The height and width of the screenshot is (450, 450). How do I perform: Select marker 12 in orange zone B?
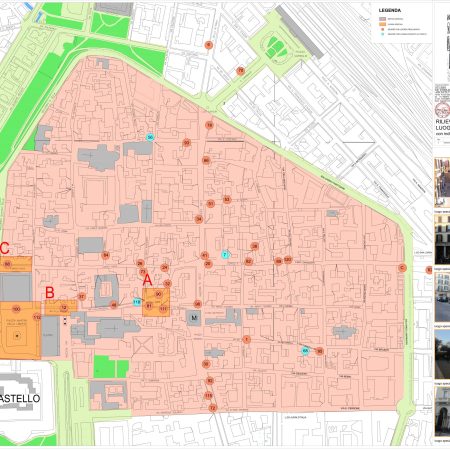pyautogui.click(x=64, y=308)
